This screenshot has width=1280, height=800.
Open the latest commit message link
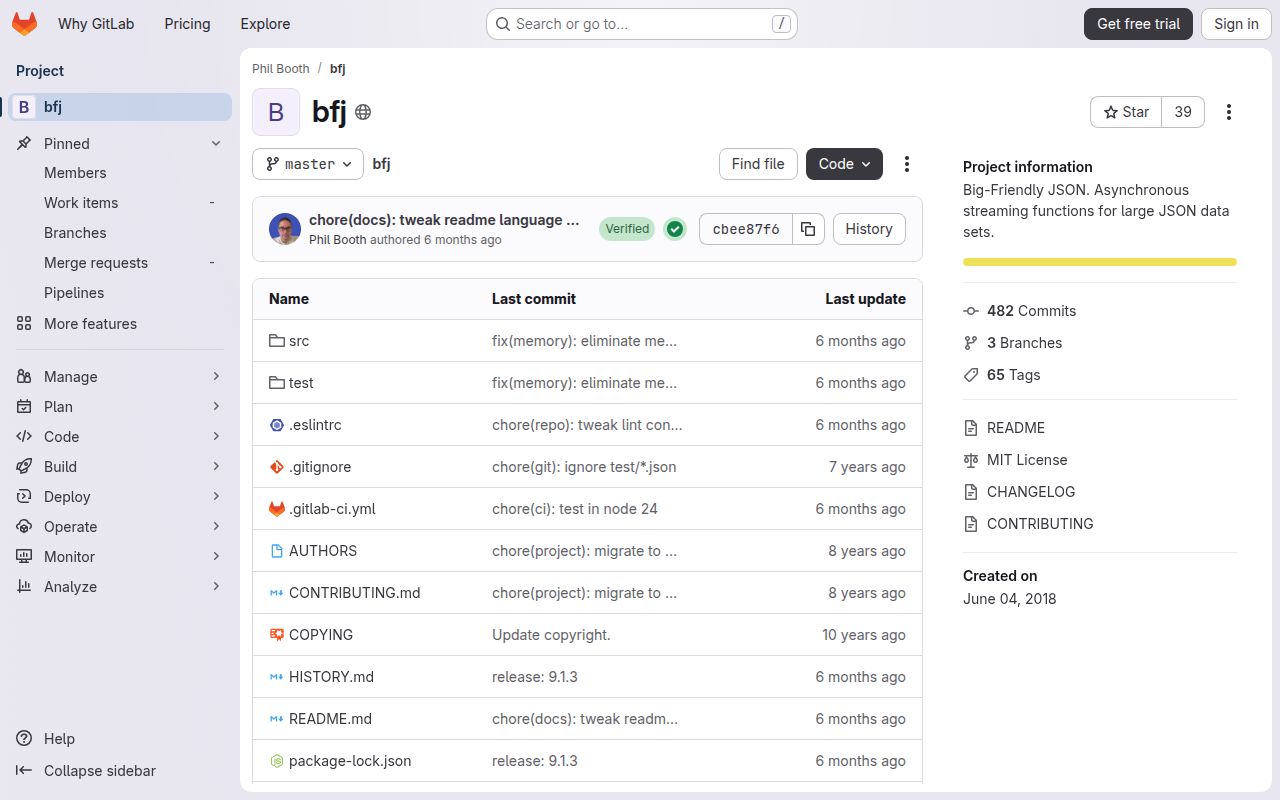pos(444,220)
